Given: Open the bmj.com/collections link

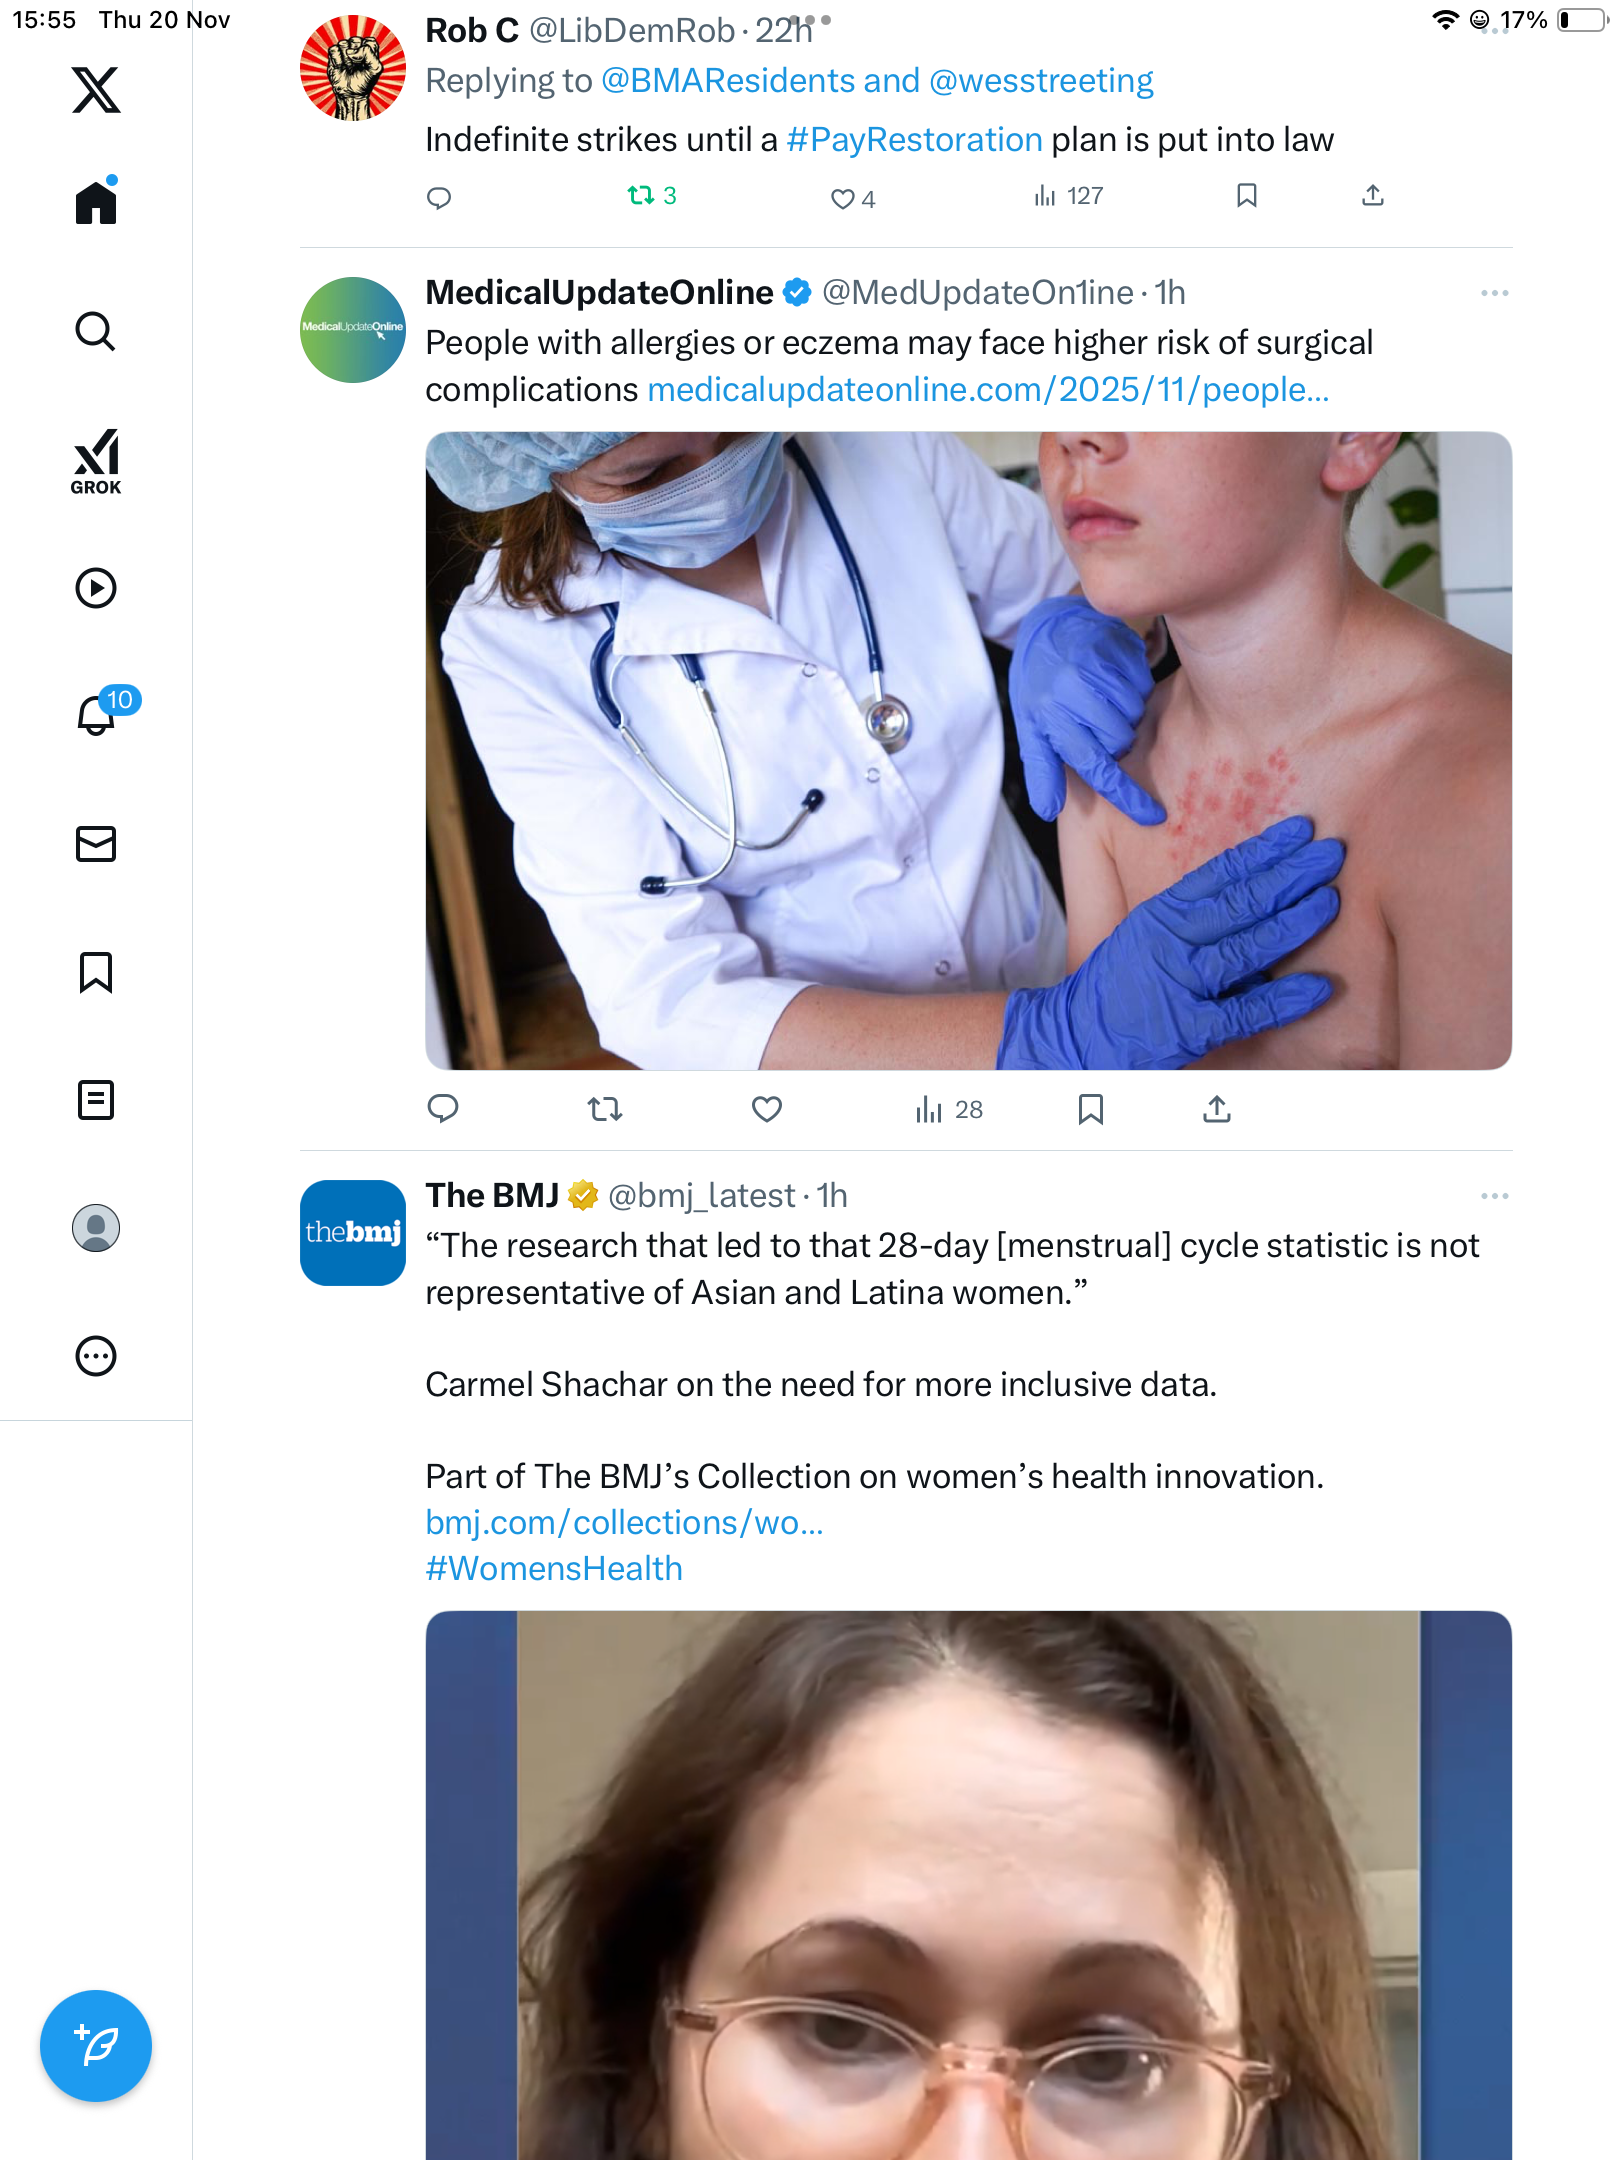Looking at the screenshot, I should [624, 1522].
